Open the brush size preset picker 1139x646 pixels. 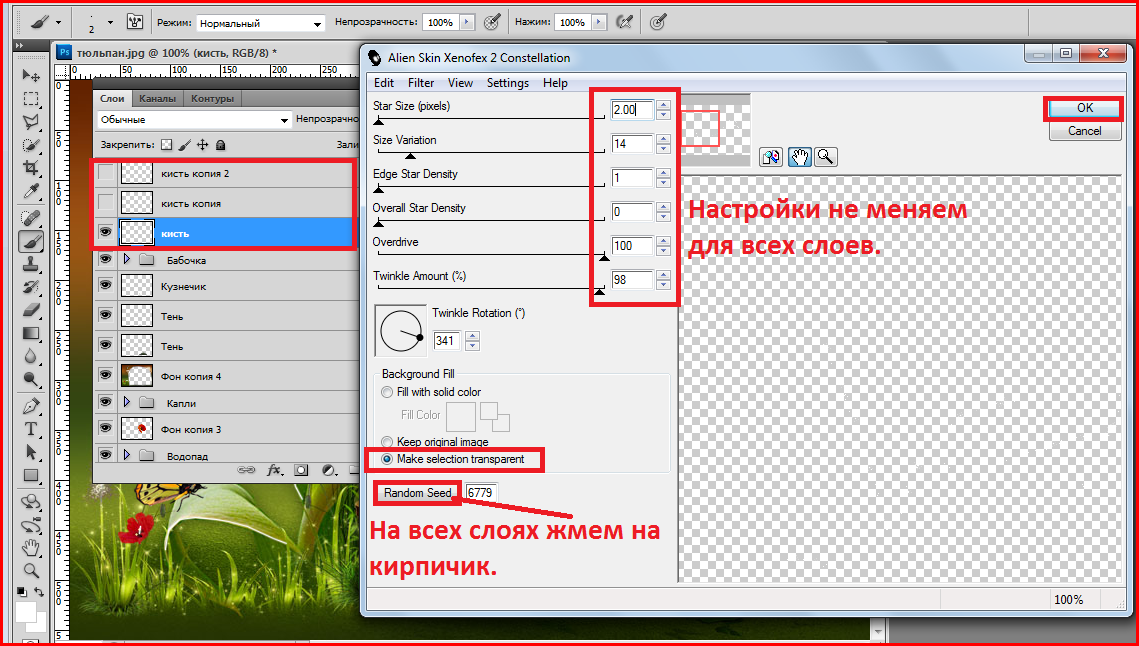(110, 23)
